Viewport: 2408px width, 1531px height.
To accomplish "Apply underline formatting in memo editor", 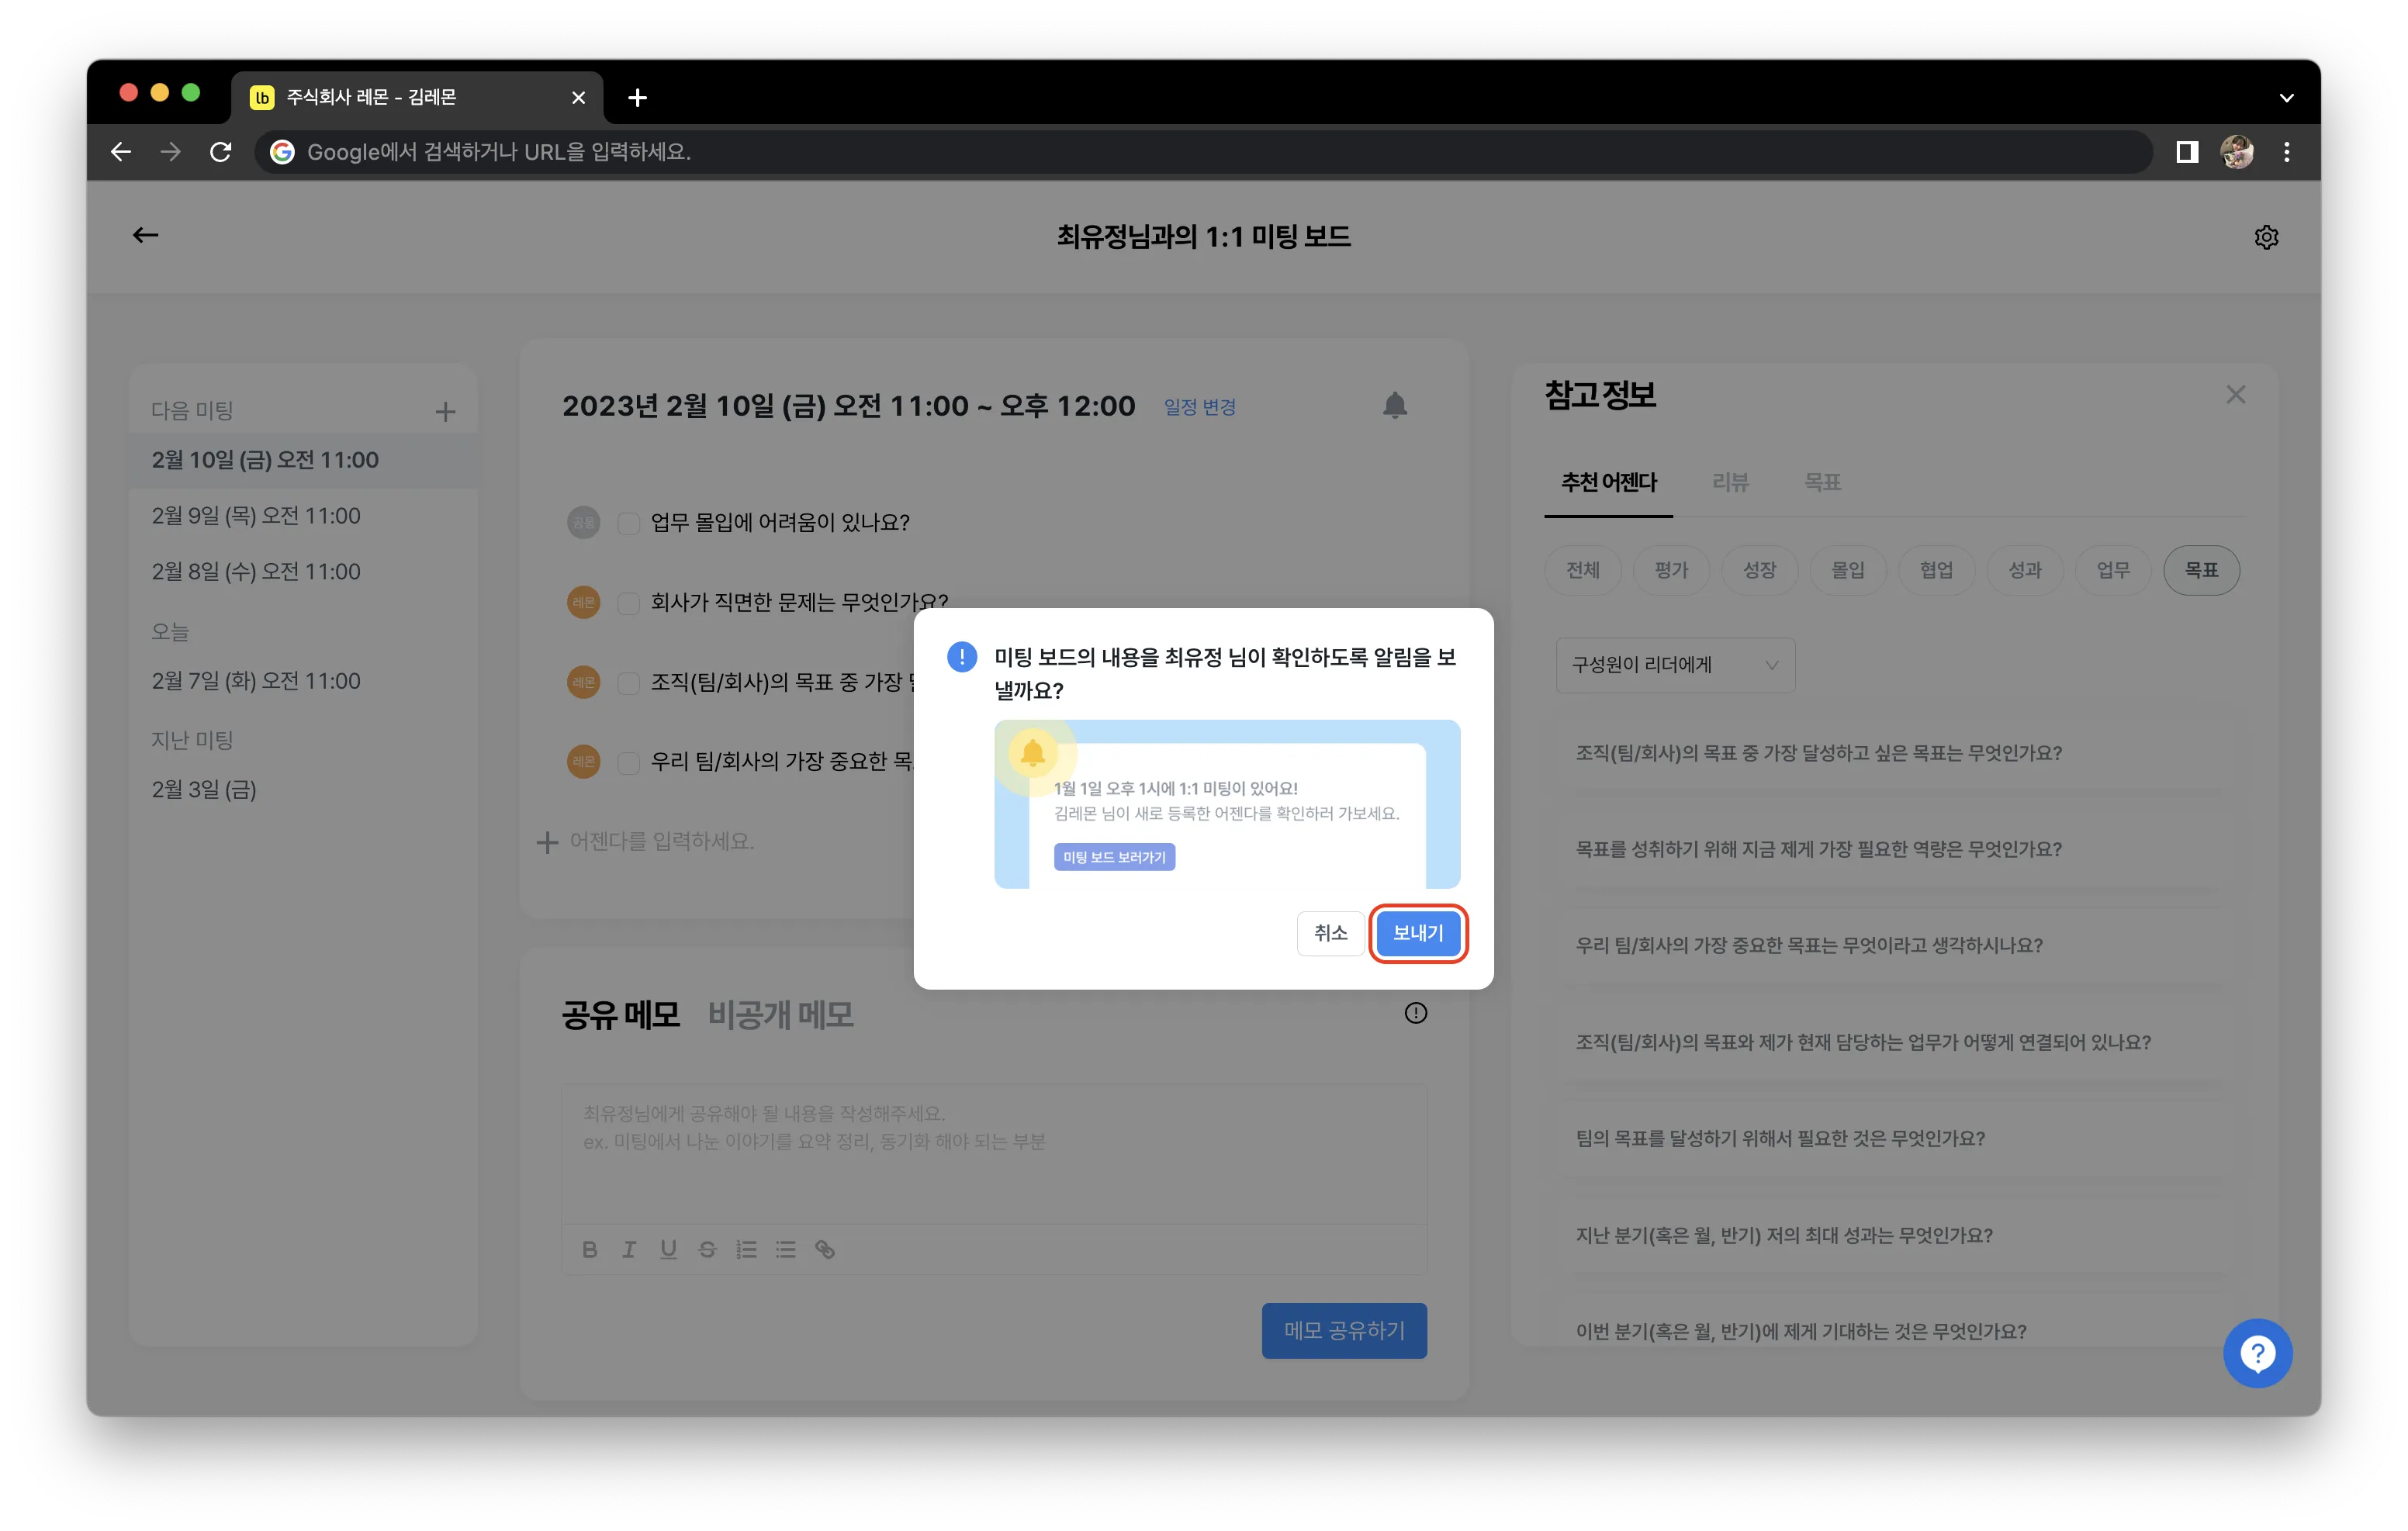I will 668,1249.
